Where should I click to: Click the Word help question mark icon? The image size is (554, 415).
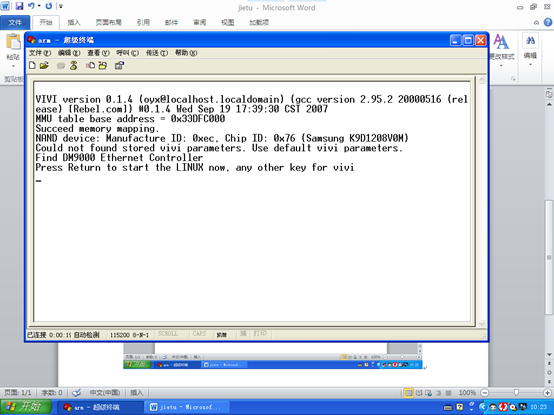[x=548, y=22]
